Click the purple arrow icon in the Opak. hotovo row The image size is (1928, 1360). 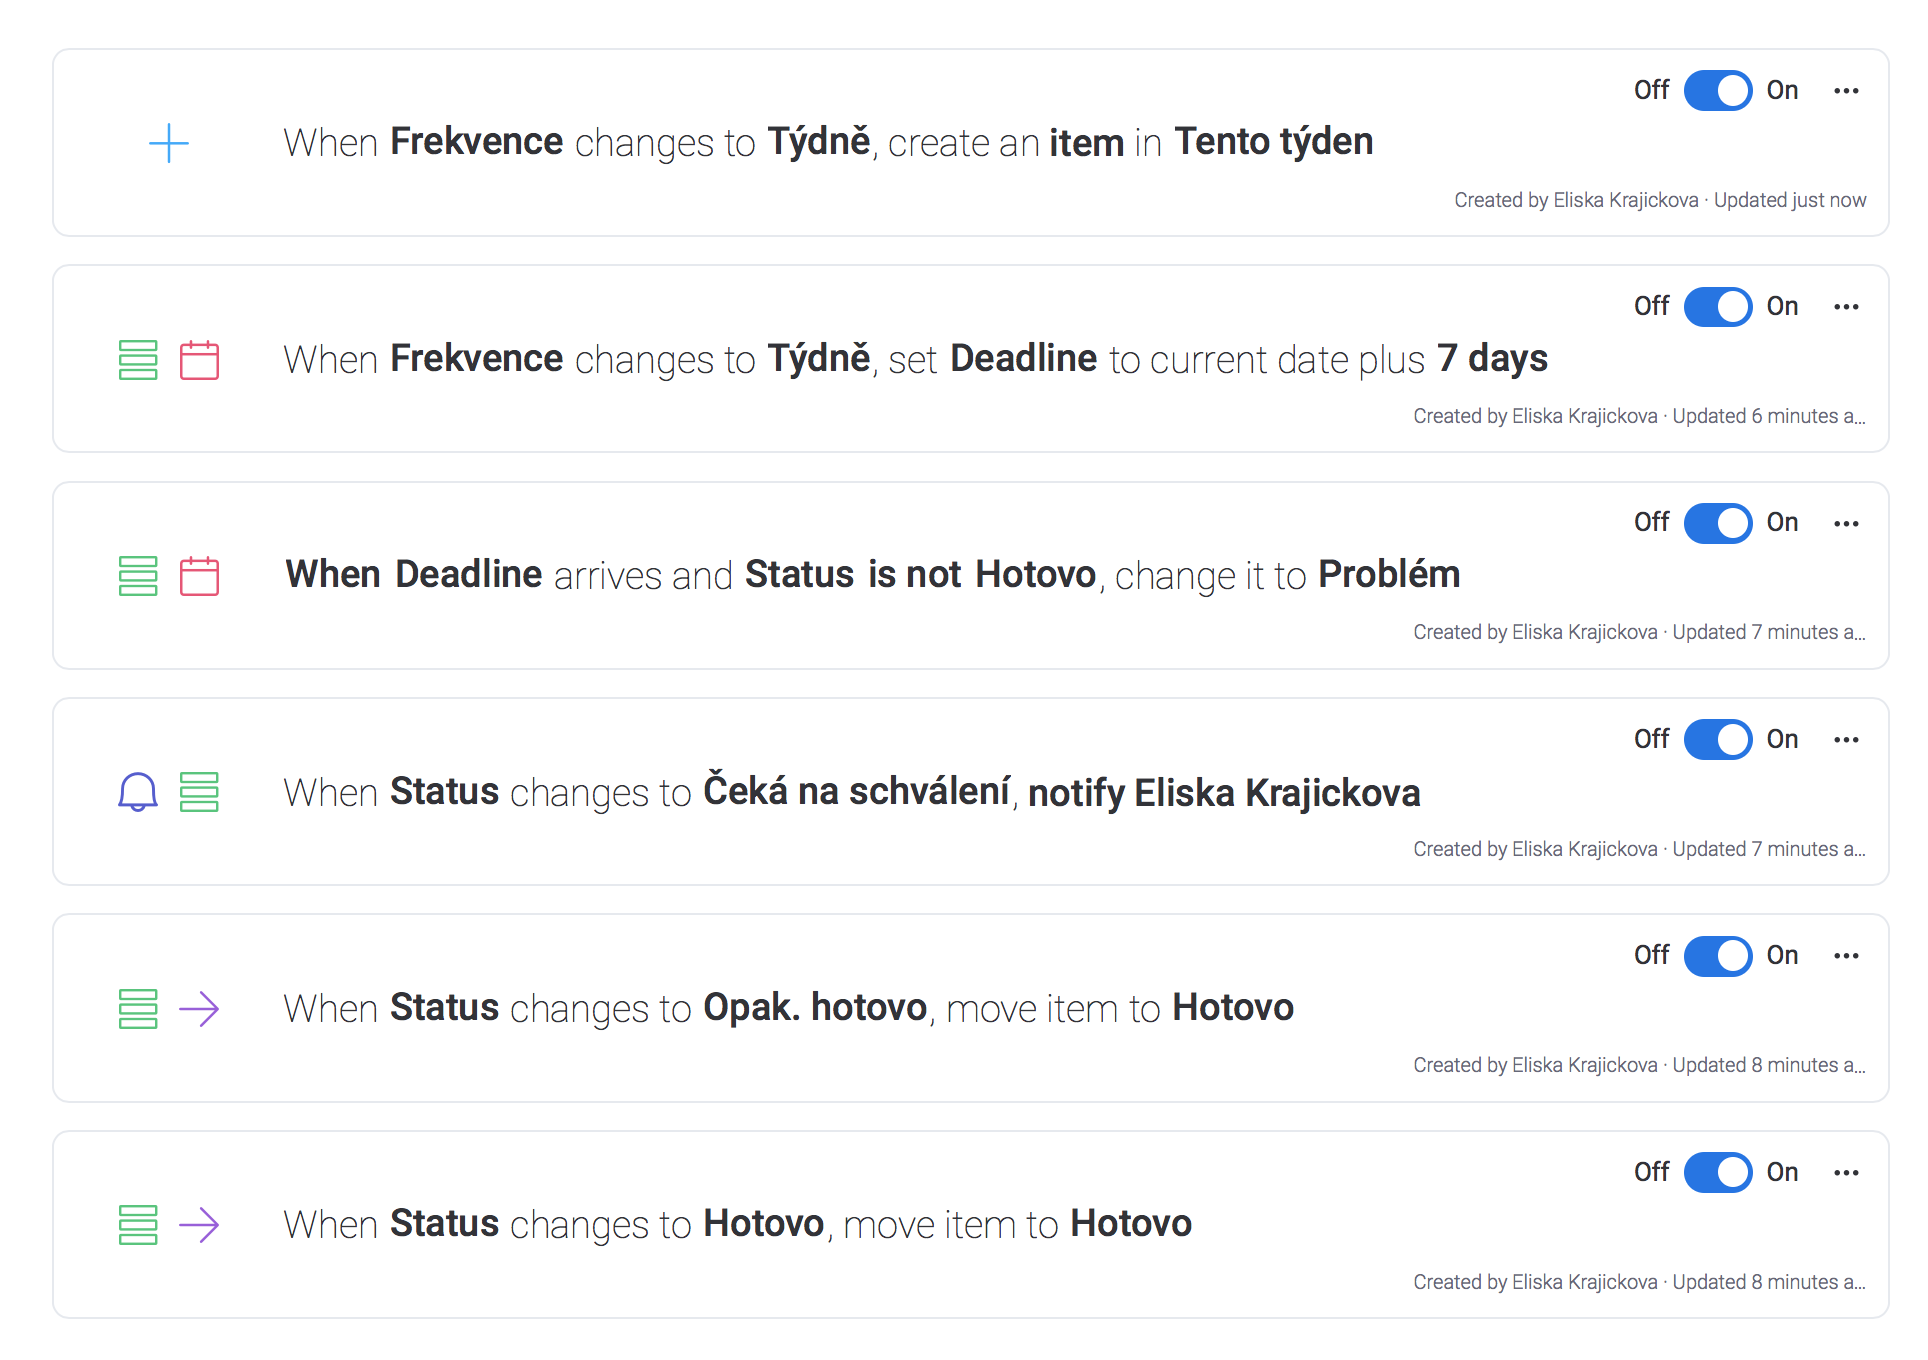pyautogui.click(x=199, y=1009)
